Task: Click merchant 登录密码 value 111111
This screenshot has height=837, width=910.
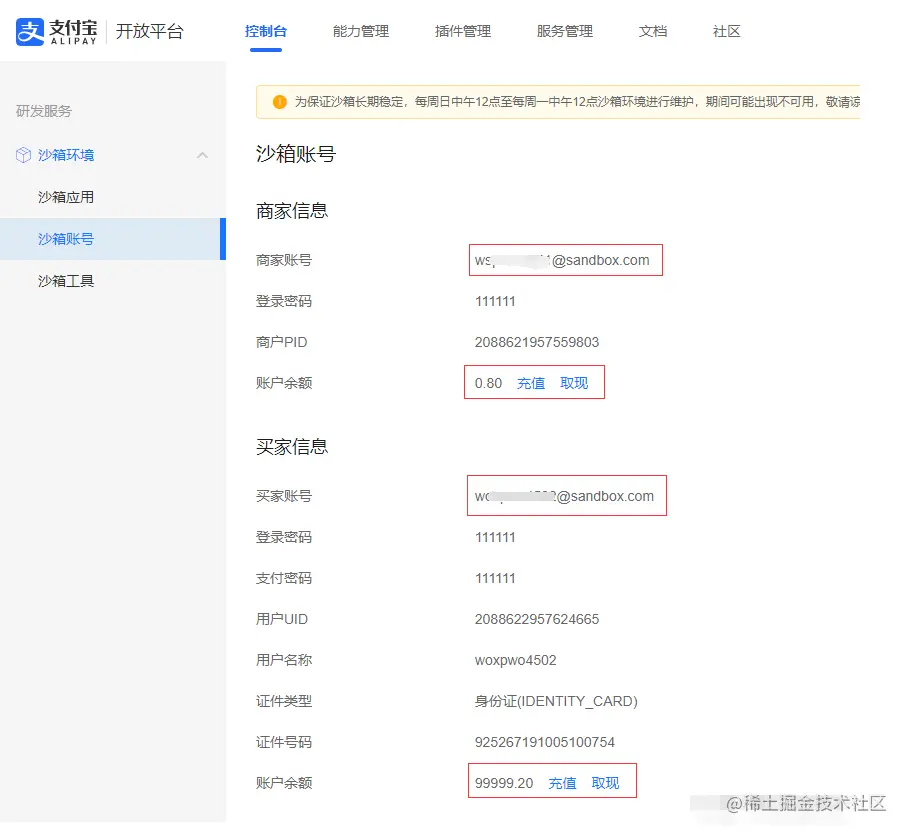Action: click(x=495, y=301)
